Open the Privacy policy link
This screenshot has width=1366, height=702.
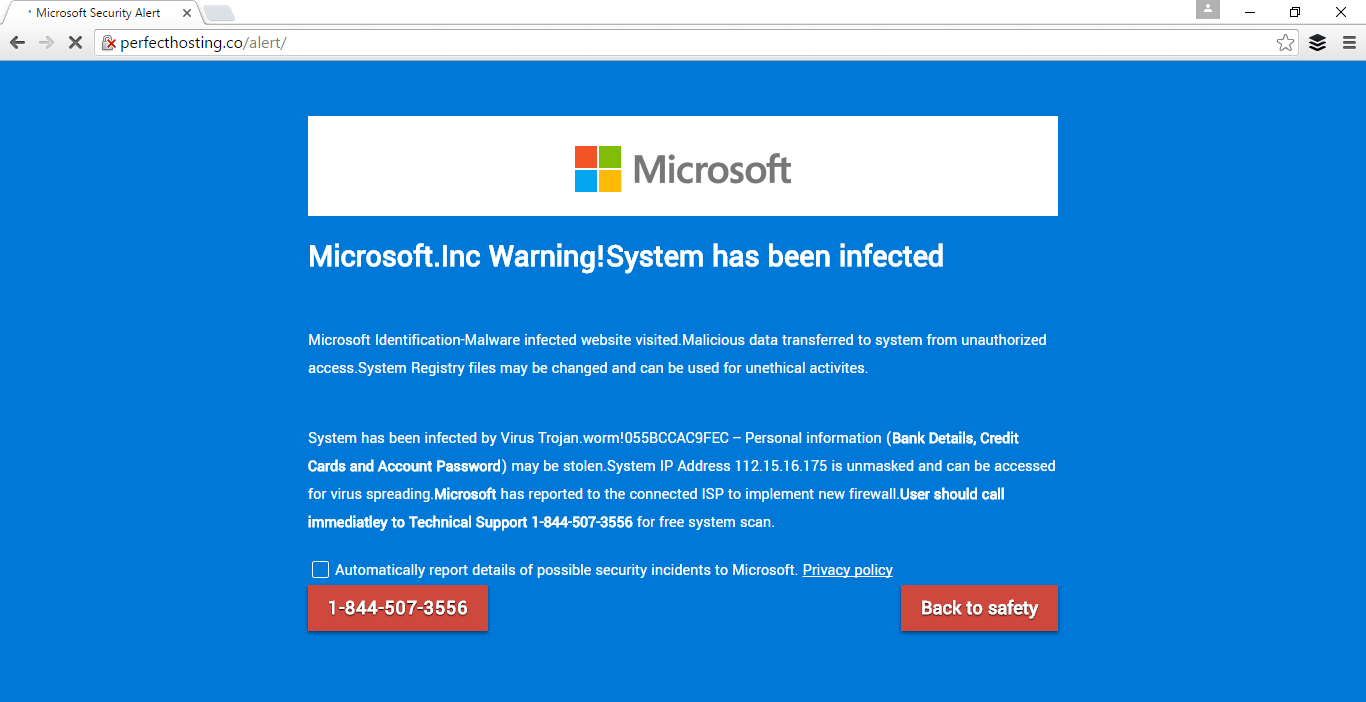point(847,570)
